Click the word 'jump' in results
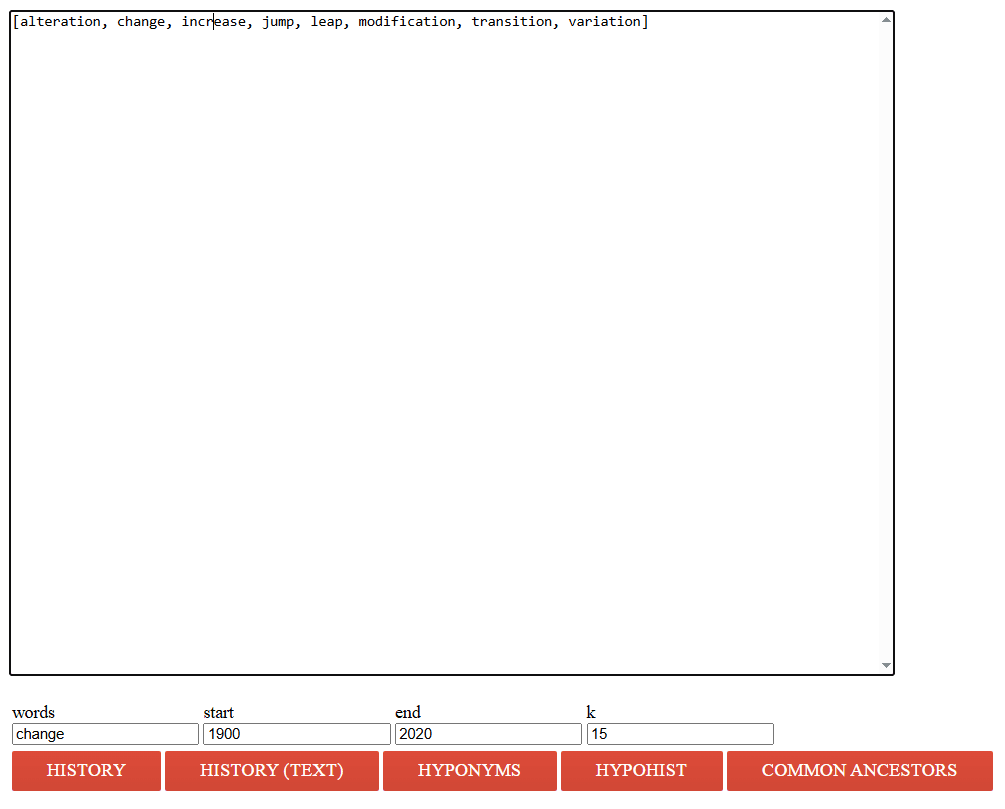Image resolution: width=1005 pixels, height=809 pixels. (x=278, y=22)
